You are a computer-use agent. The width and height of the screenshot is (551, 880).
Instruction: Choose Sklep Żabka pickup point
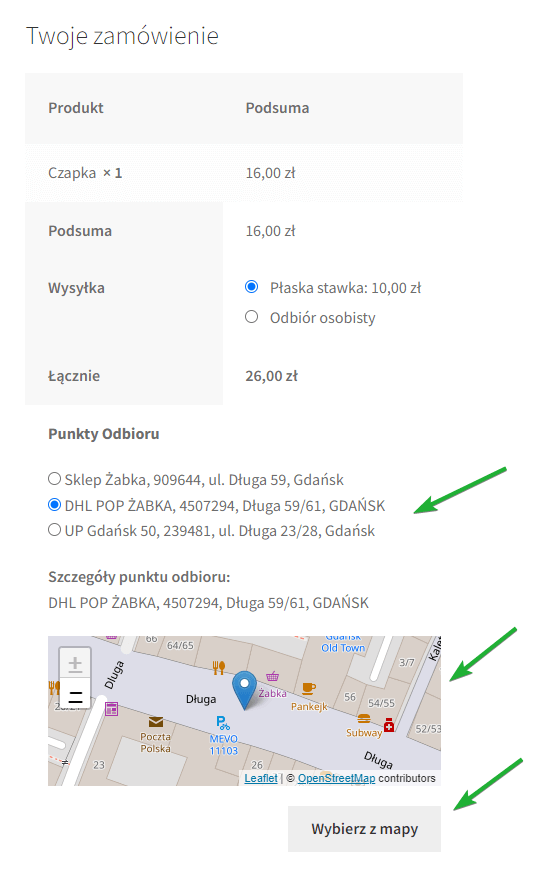(x=54, y=479)
